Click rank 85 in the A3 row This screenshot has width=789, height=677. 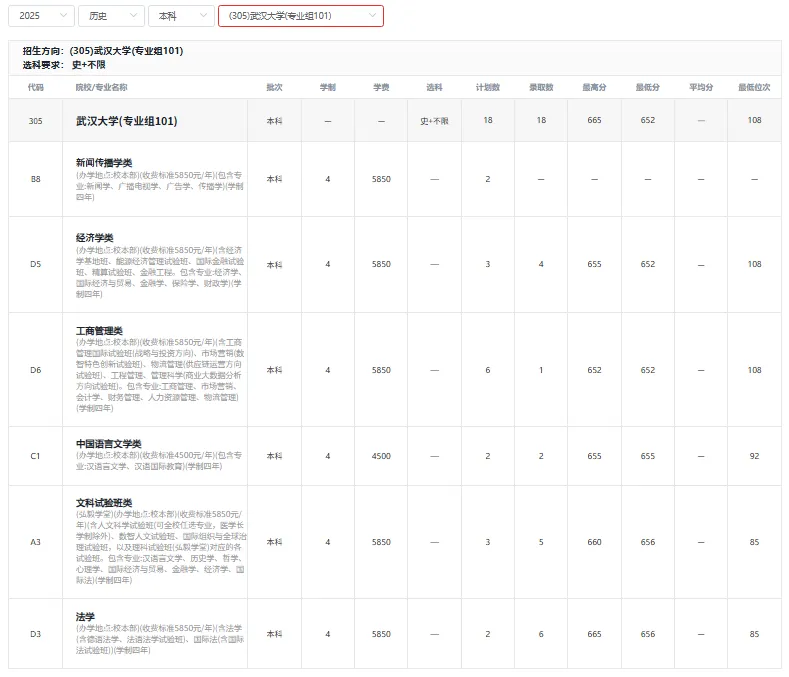click(x=754, y=542)
